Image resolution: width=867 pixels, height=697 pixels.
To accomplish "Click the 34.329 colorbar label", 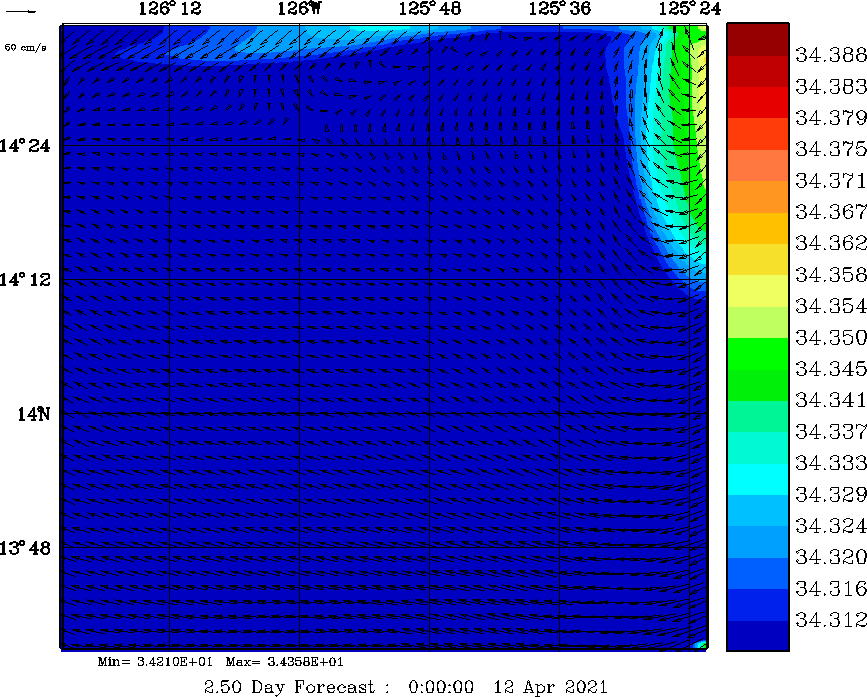I will pos(831,494).
